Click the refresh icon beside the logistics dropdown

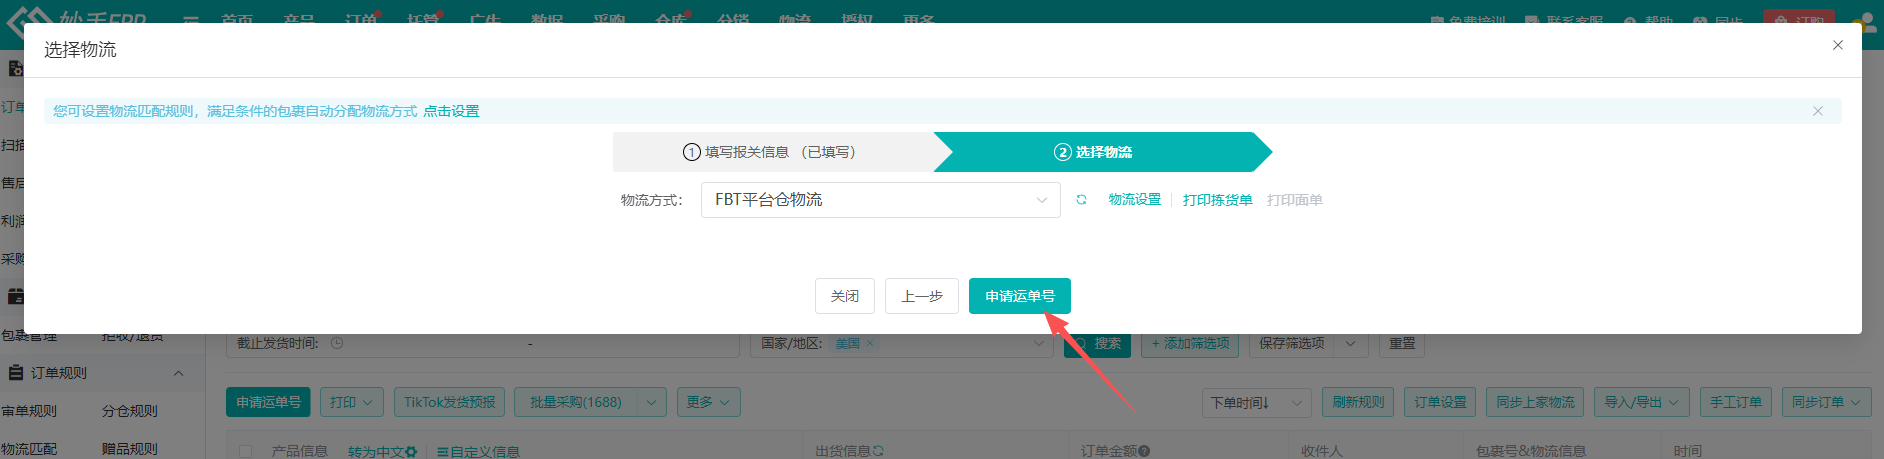(x=1081, y=200)
